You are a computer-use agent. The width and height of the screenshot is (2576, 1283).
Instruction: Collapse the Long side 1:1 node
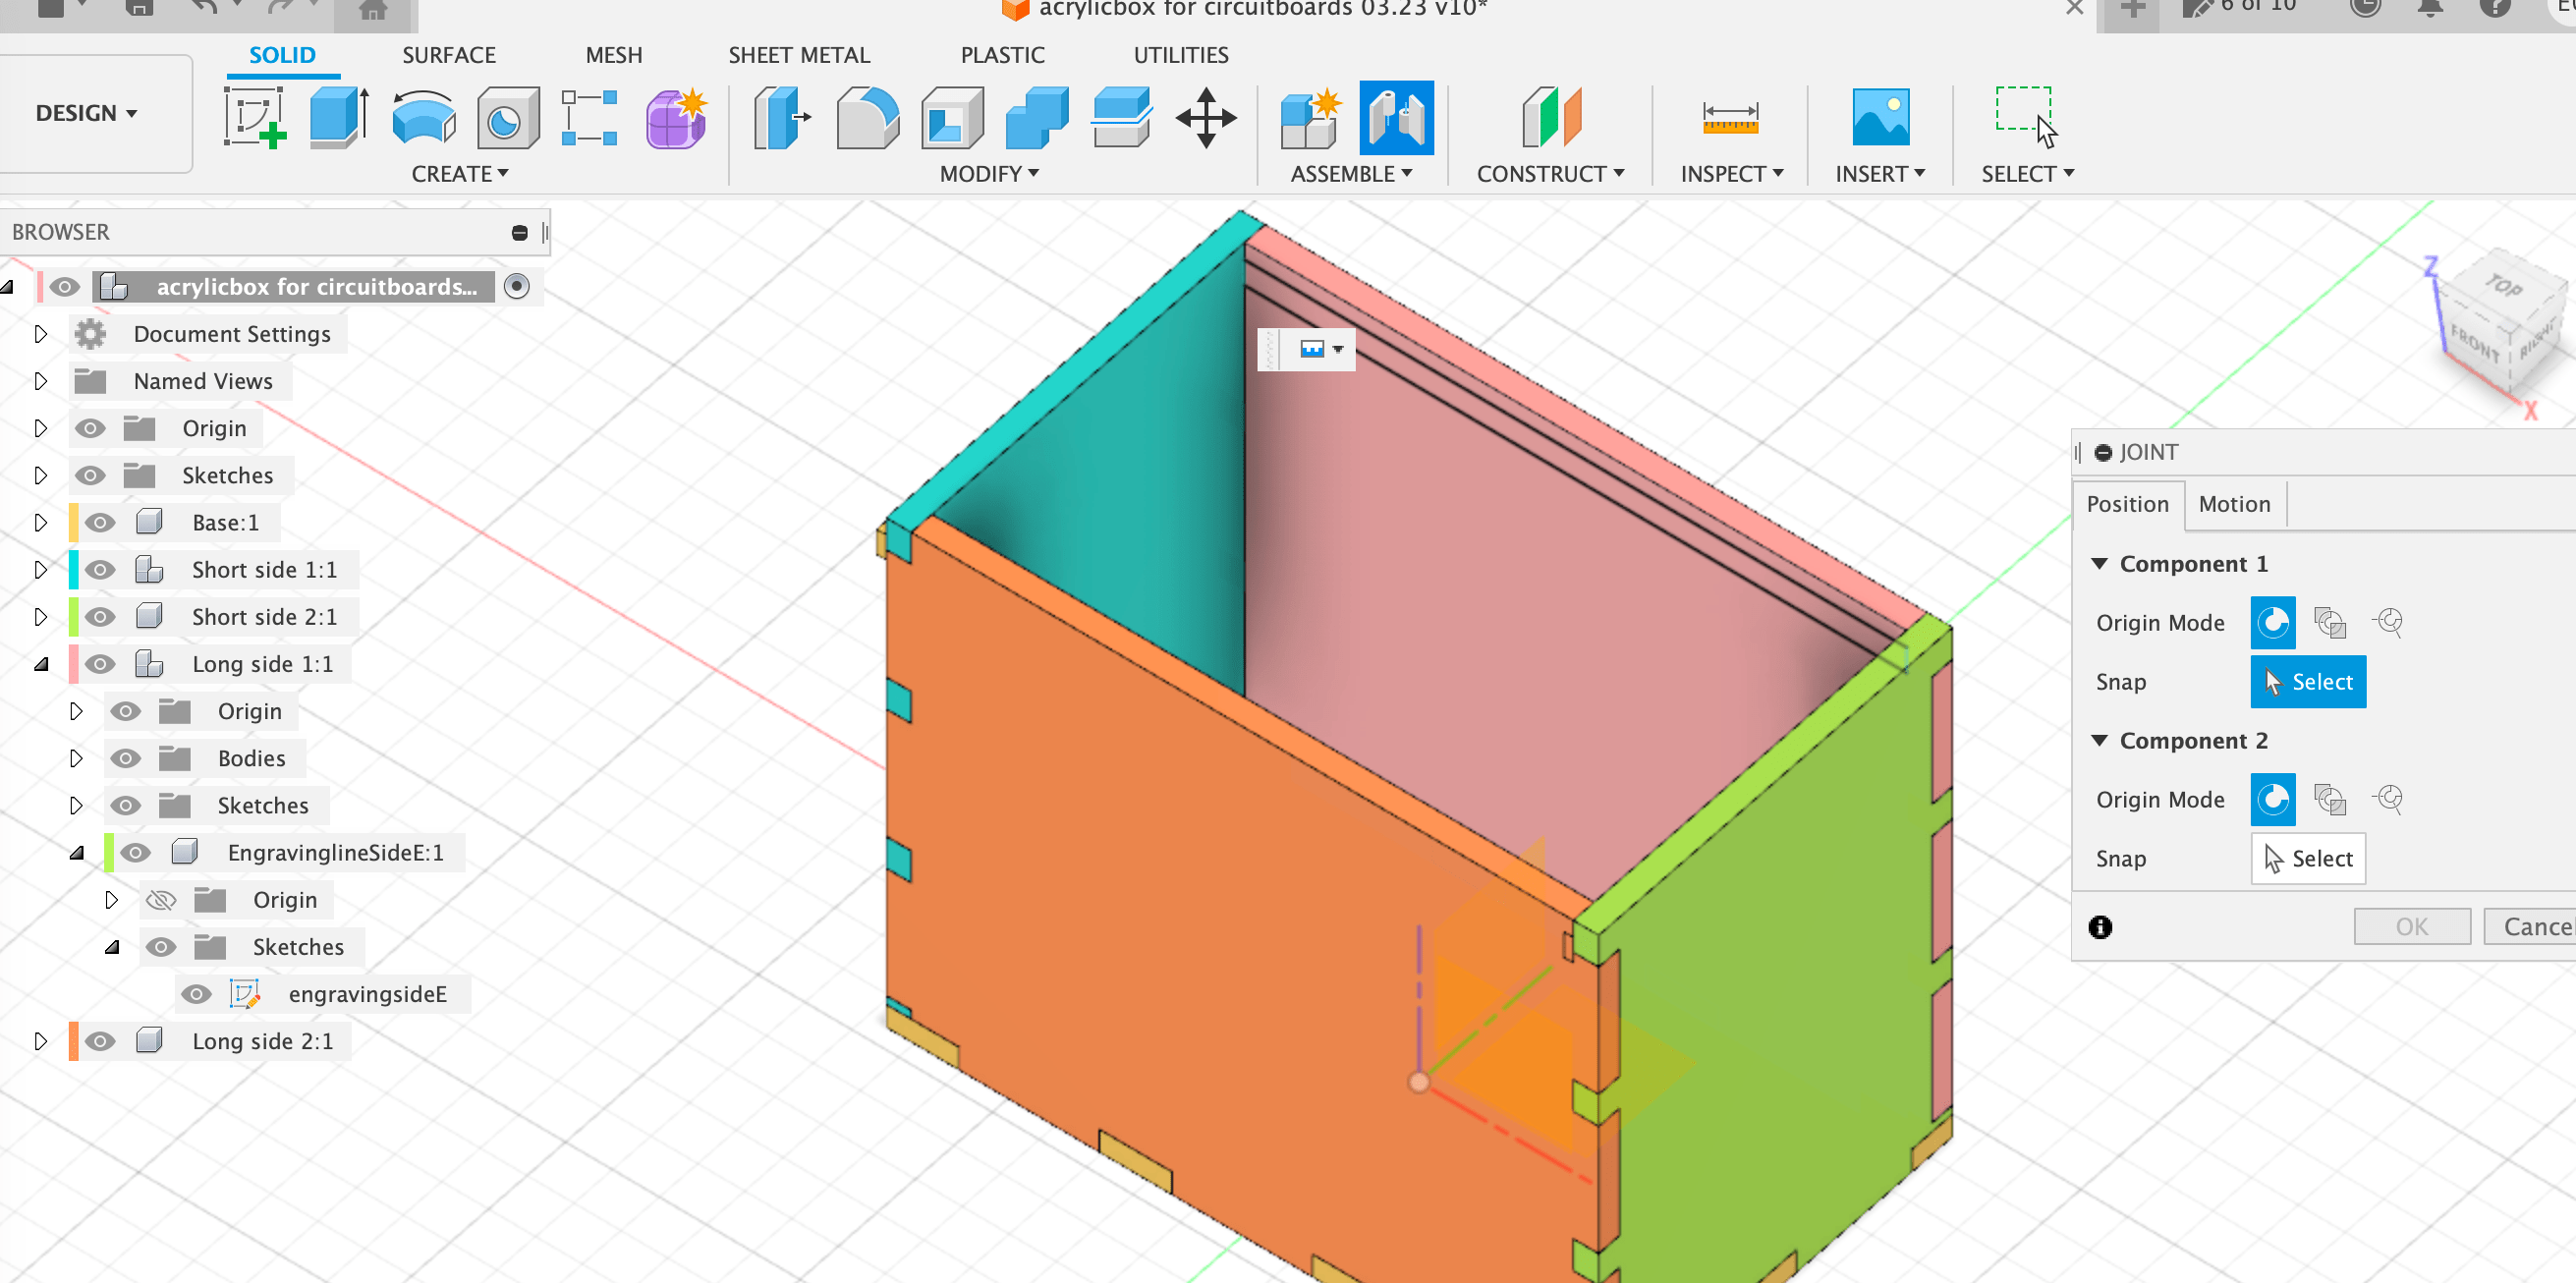tap(41, 664)
